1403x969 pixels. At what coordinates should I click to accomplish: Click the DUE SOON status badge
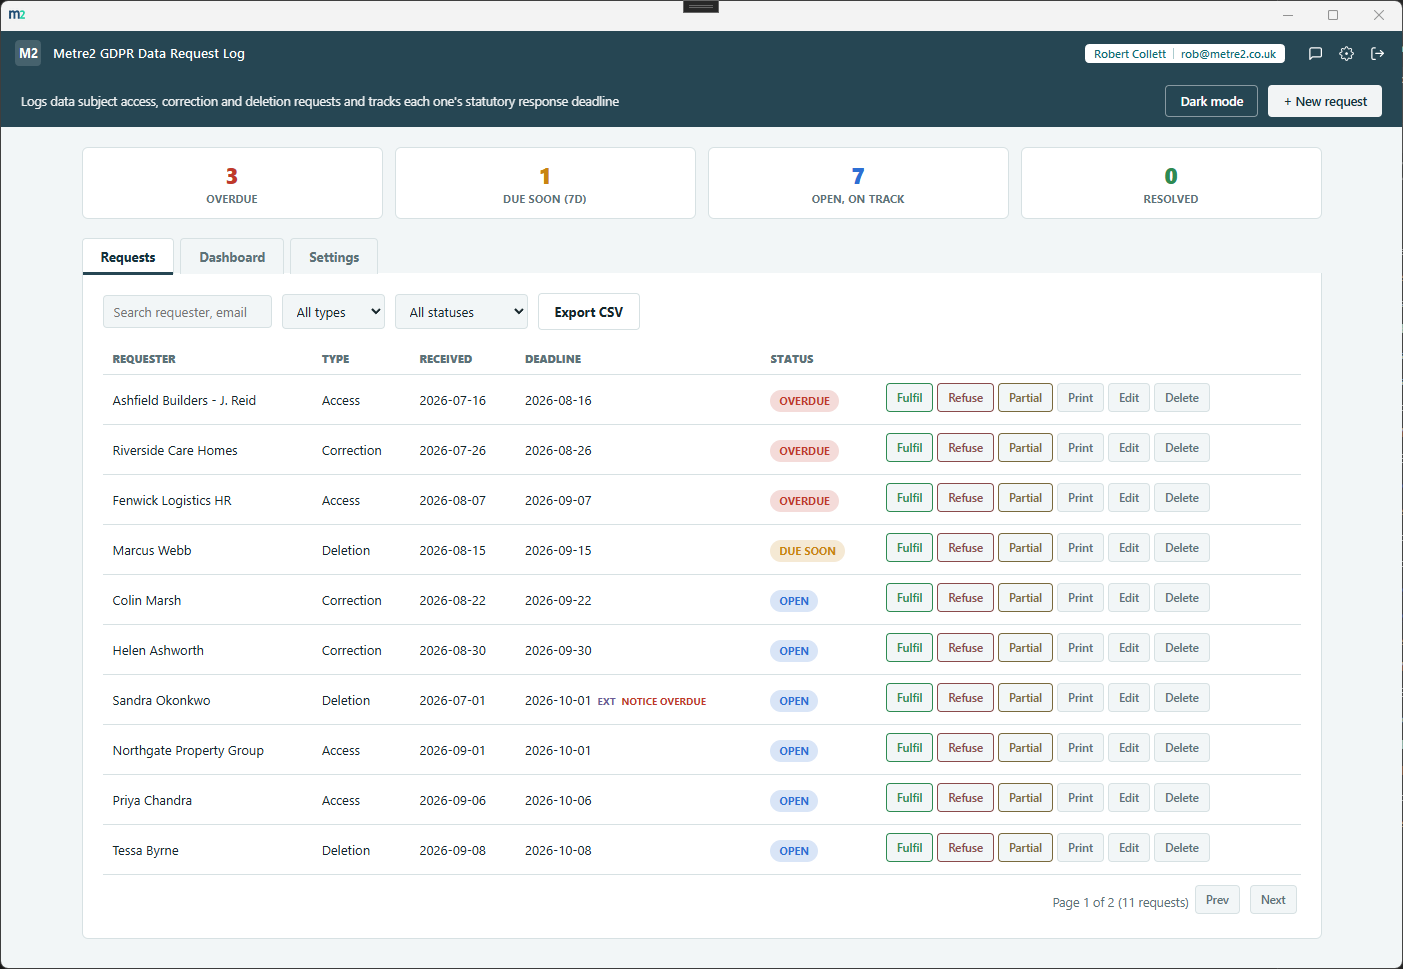tap(807, 551)
